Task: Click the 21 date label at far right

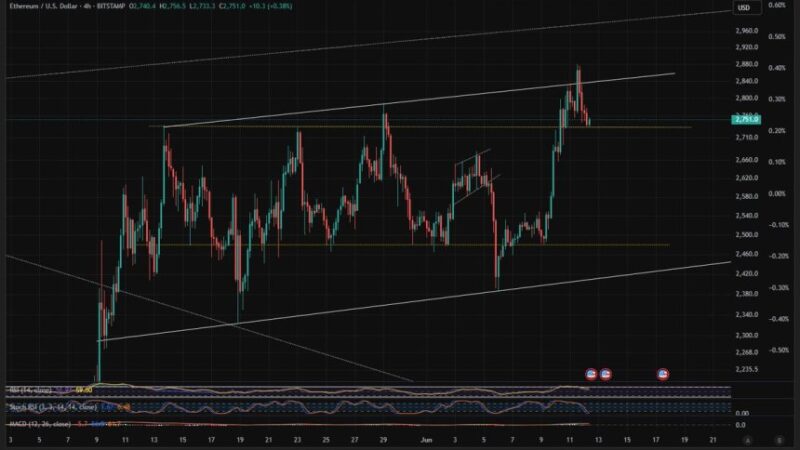Action: coord(713,440)
